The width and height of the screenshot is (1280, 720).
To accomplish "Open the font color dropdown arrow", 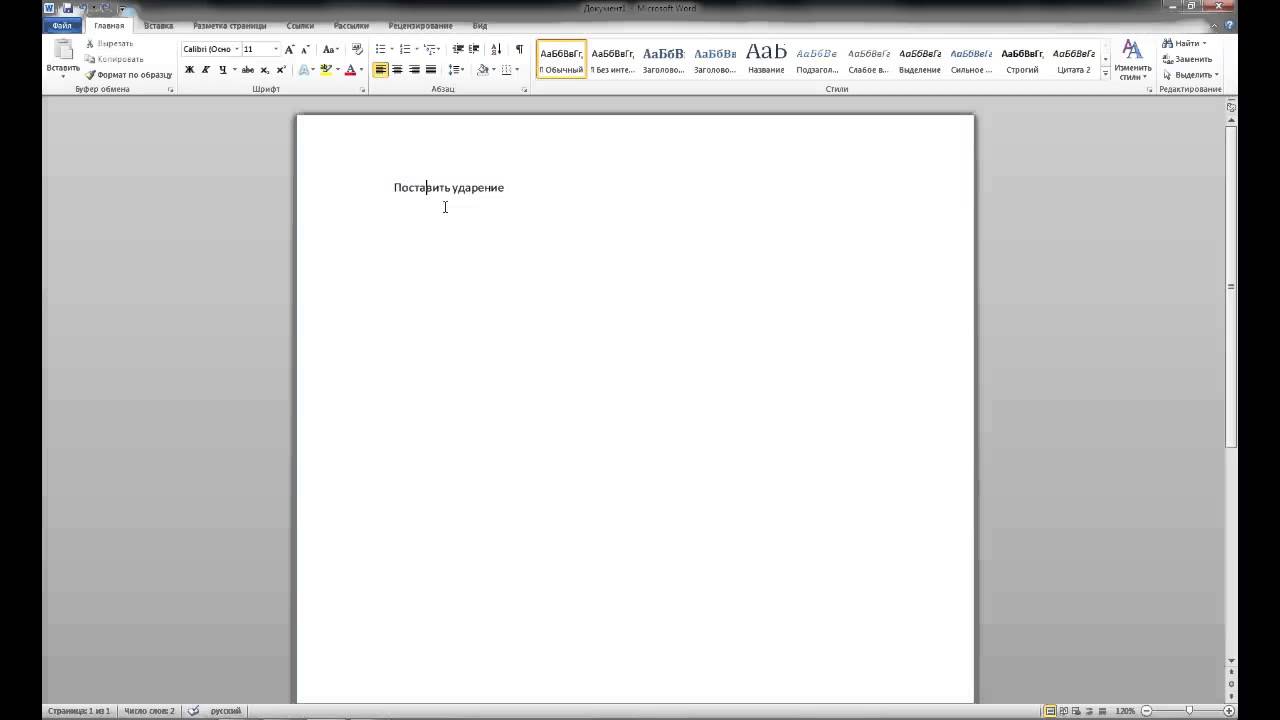I will (361, 70).
